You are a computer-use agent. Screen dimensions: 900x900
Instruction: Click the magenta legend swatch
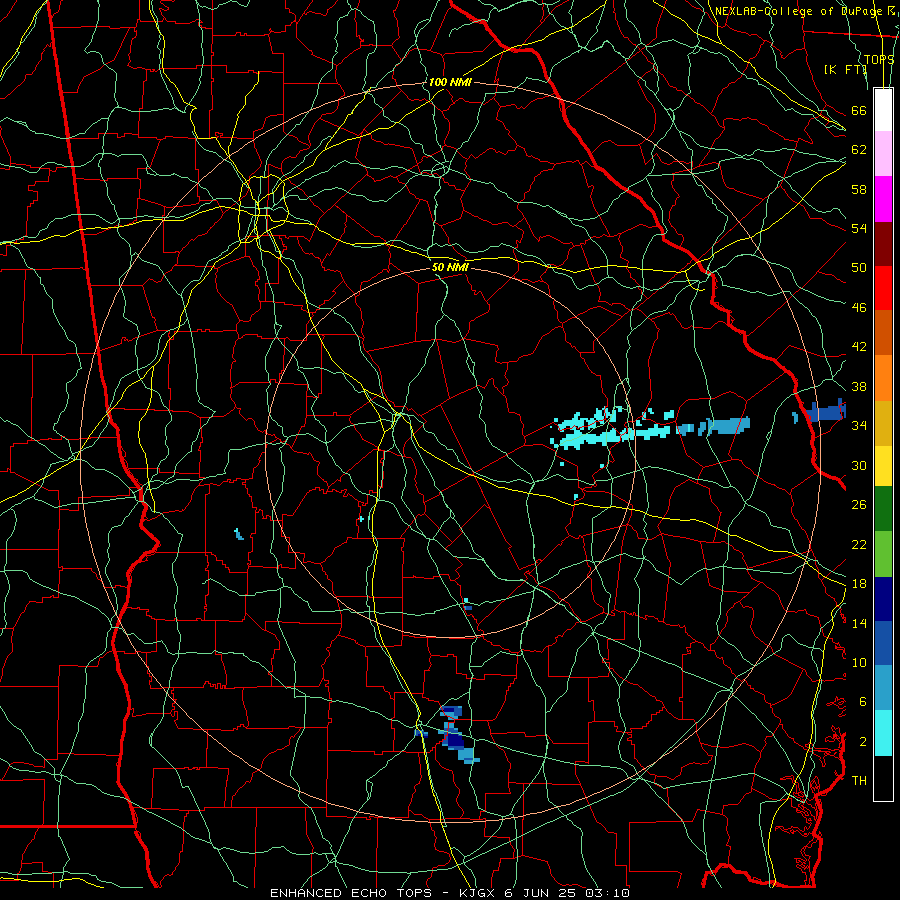point(883,199)
